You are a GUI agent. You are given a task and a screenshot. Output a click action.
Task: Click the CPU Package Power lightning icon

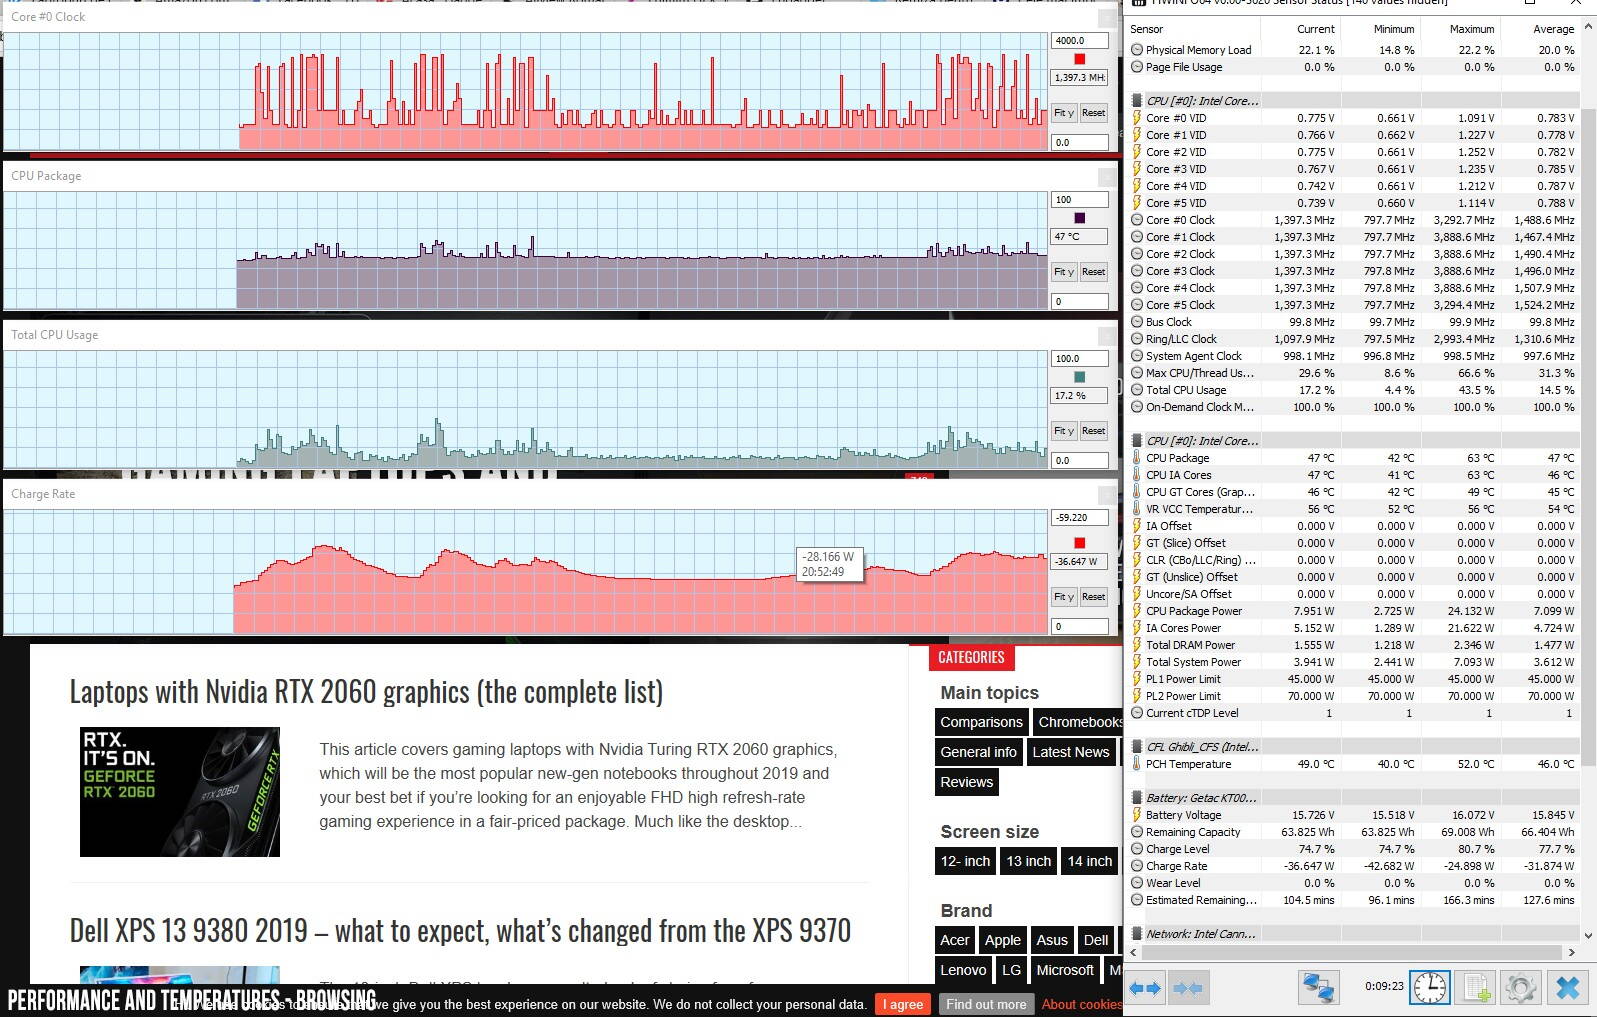point(1137,611)
